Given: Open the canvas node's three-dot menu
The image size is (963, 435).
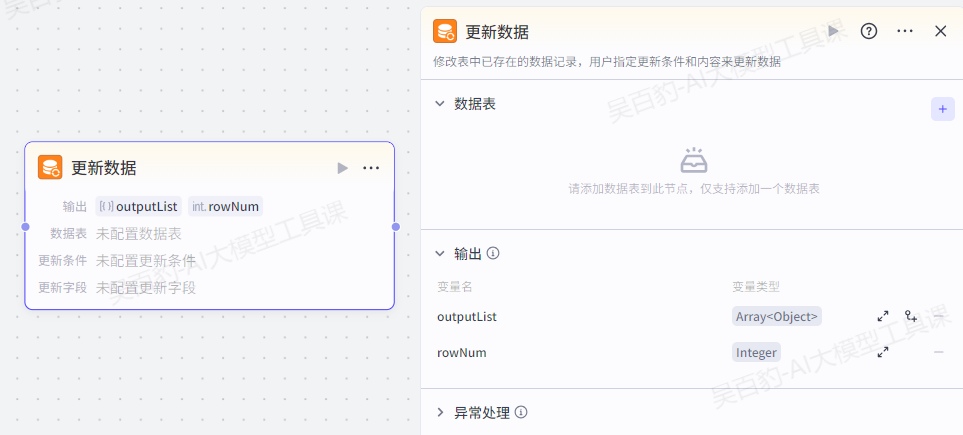Looking at the screenshot, I should [x=371, y=168].
